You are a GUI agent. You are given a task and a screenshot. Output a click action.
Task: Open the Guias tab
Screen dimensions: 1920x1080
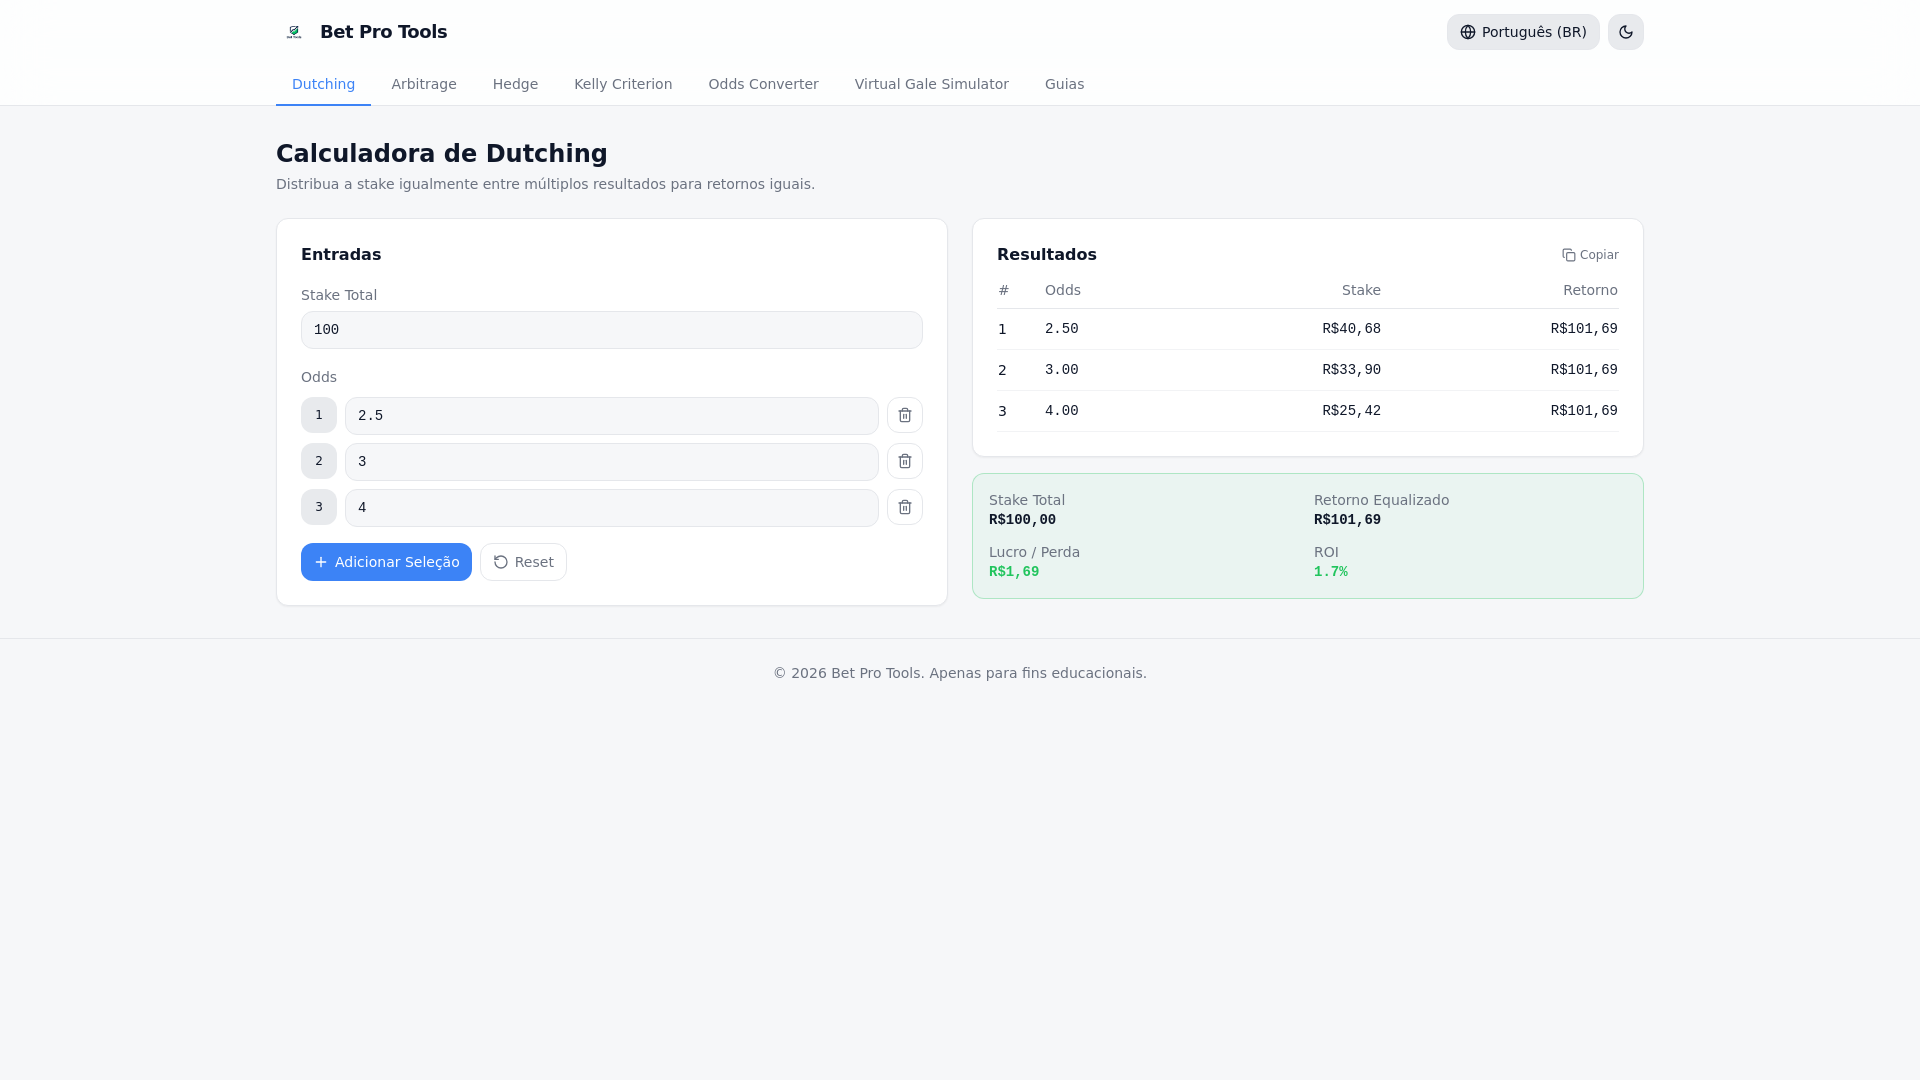pos(1064,84)
